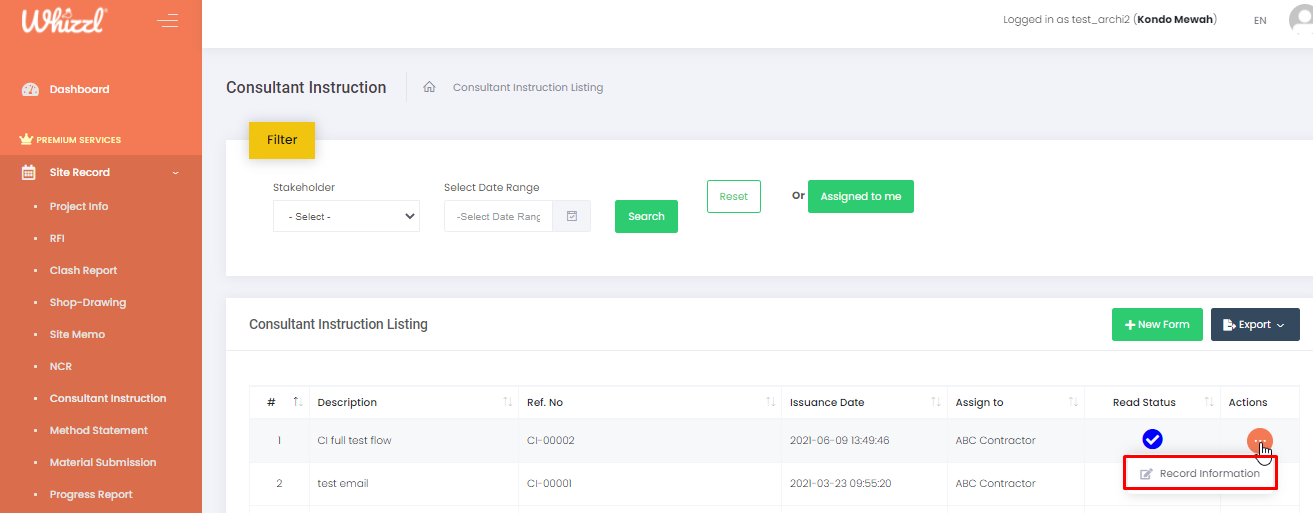
Task: Expand the Export dropdown button
Action: 1255,324
